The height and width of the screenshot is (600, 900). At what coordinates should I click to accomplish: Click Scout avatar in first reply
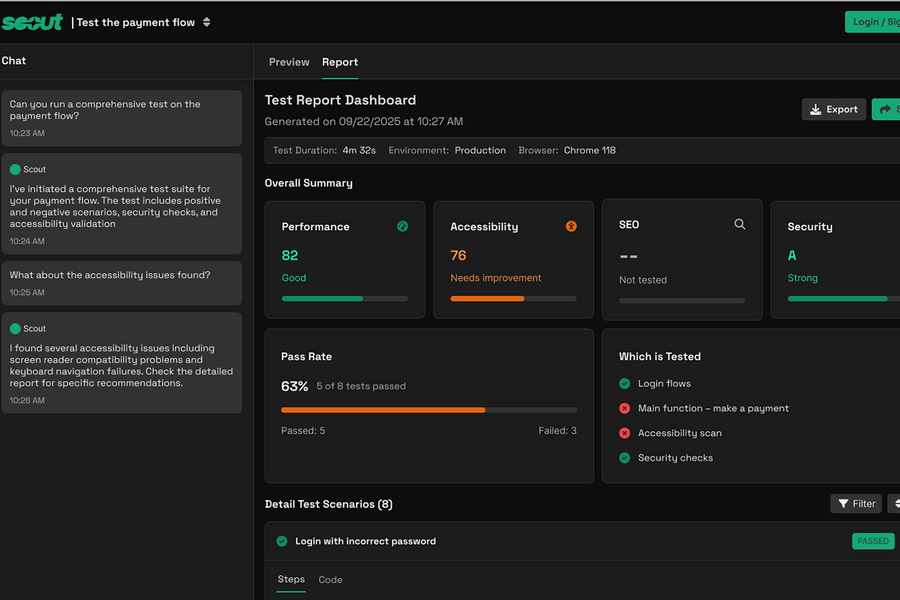point(16,170)
